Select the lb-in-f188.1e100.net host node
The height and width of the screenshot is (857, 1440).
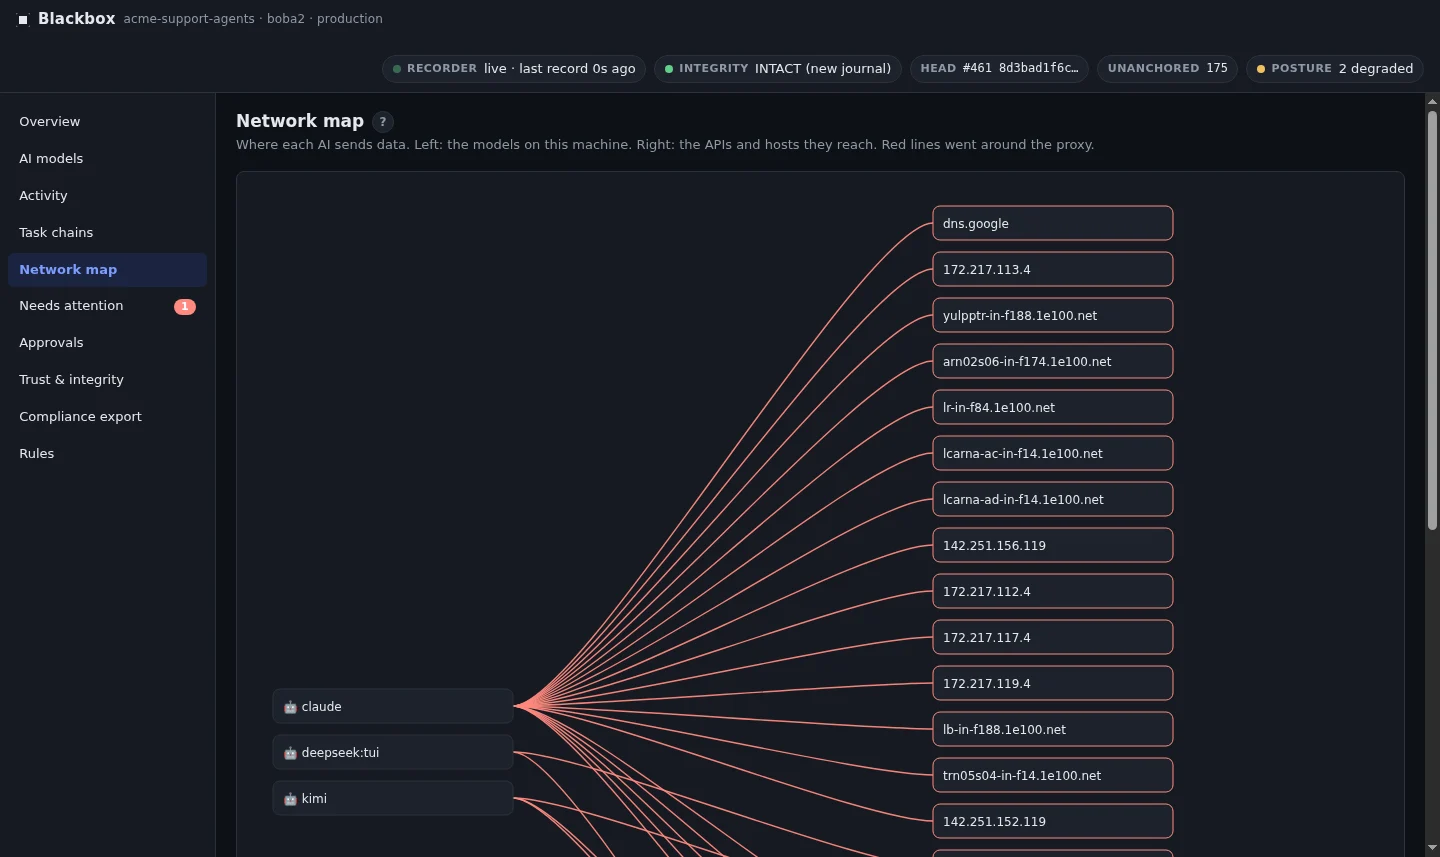[x=1053, y=730]
